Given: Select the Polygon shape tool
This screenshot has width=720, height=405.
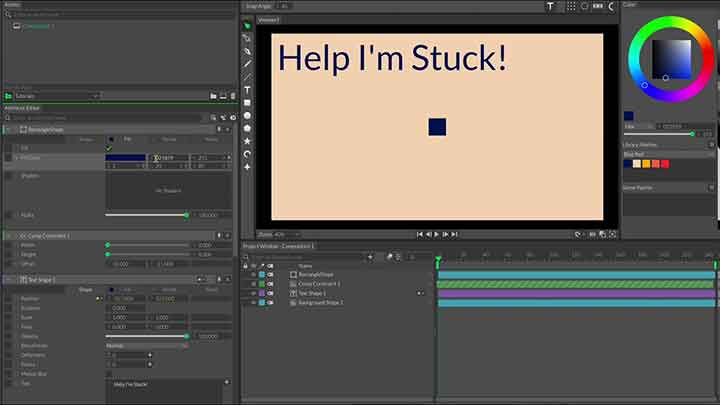Looking at the screenshot, I should (x=247, y=129).
